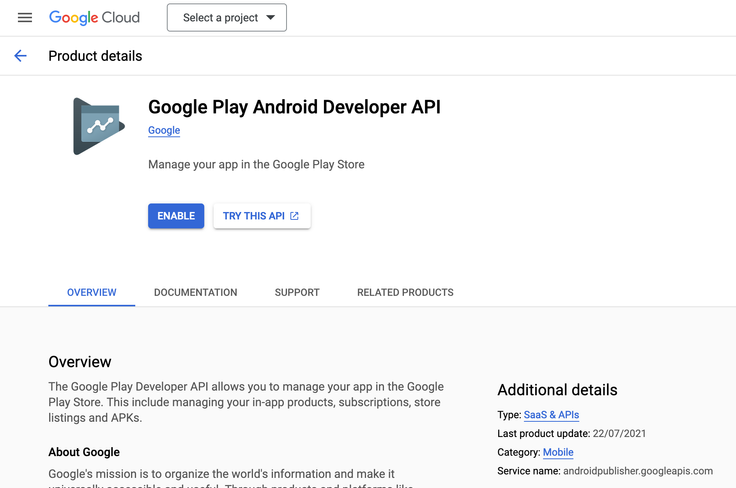Go back using the blue arrow
This screenshot has width=736, height=488.
[x=20, y=56]
